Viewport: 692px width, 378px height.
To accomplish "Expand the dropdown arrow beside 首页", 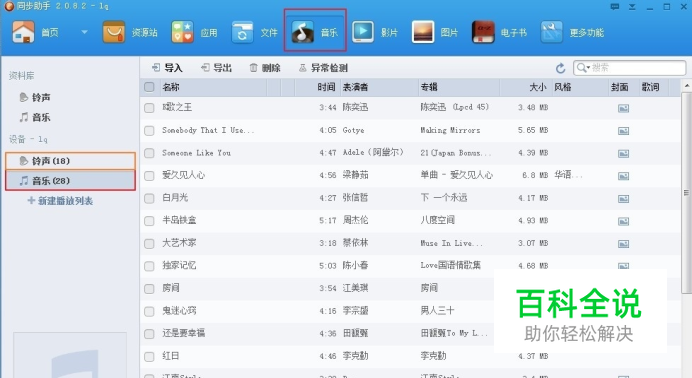I will [84, 32].
